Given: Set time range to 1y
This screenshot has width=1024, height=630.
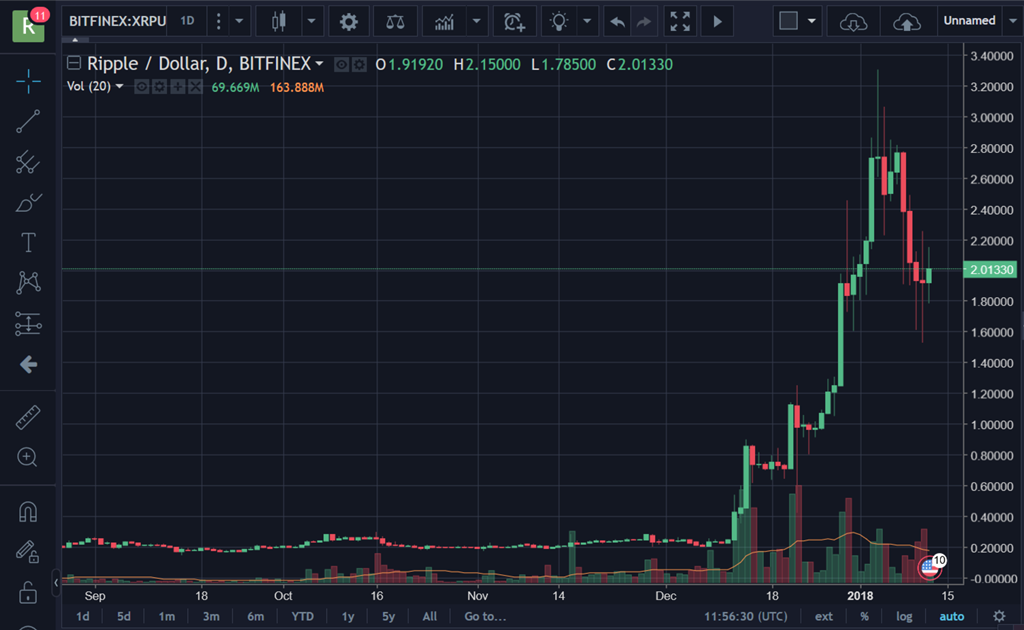Looking at the screenshot, I should [348, 616].
